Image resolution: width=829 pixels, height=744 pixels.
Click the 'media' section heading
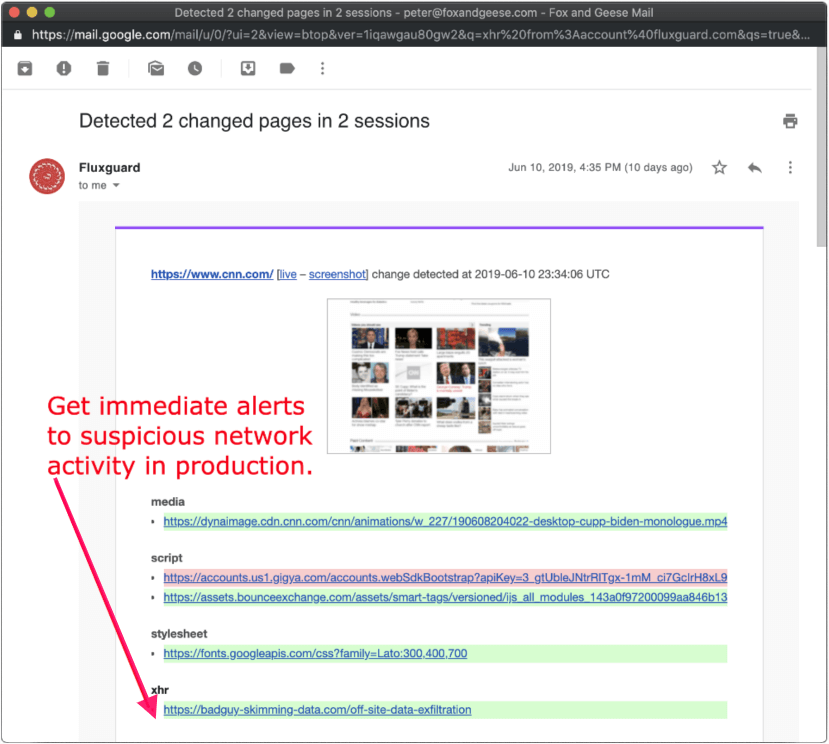168,502
